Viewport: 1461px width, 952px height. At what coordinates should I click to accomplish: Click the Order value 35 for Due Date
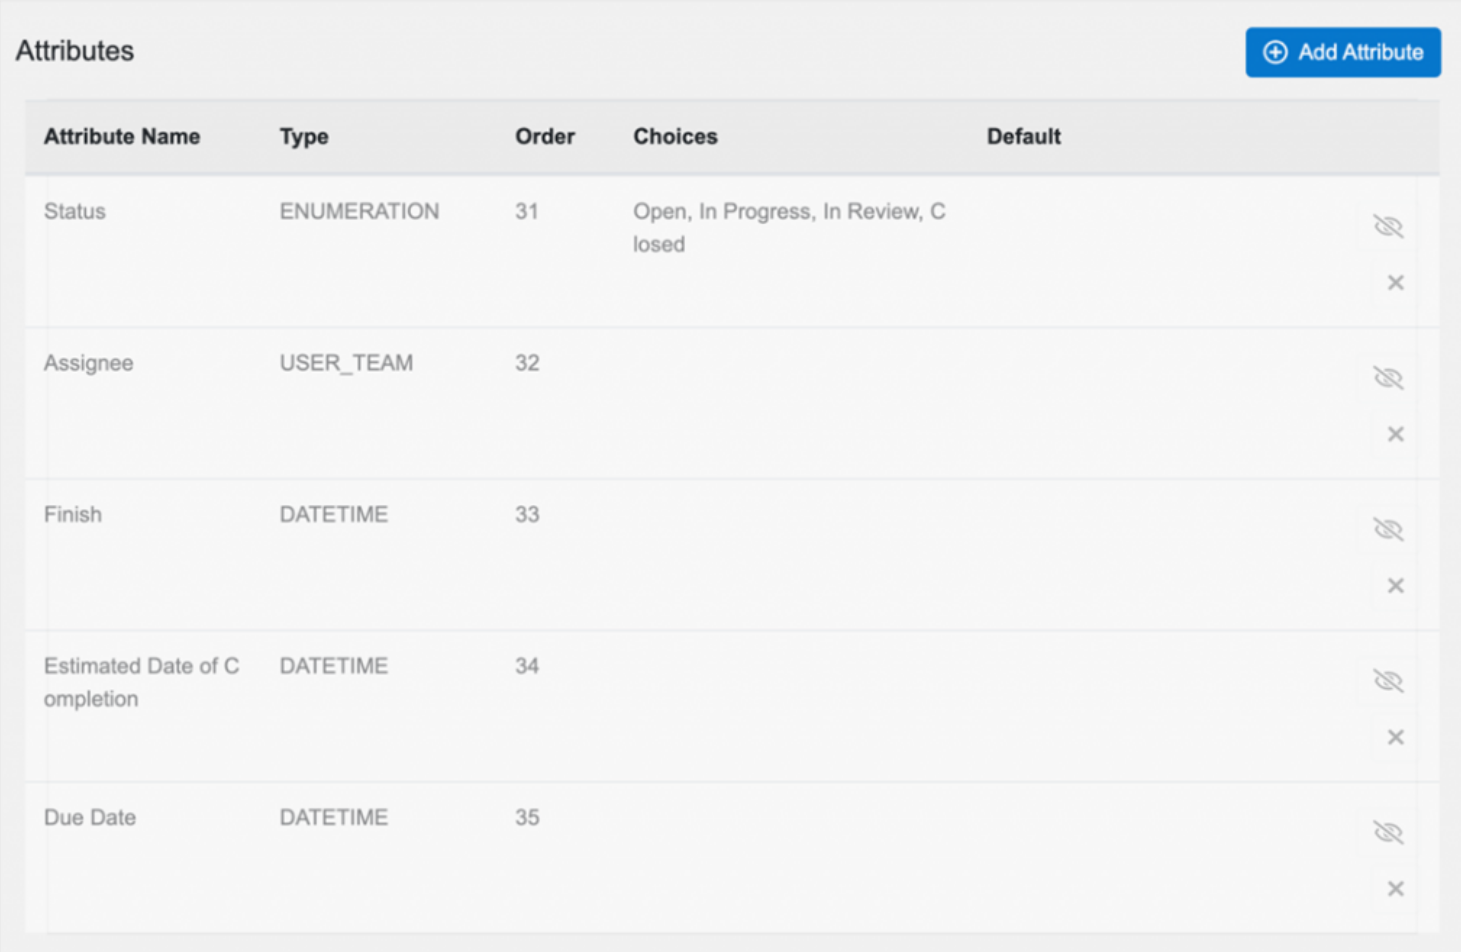point(529,817)
